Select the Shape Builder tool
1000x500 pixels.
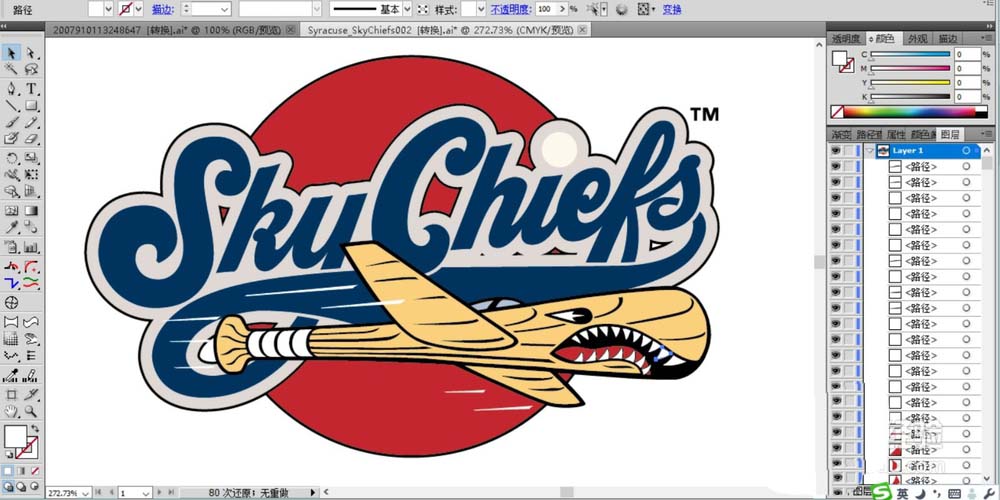(x=11, y=191)
